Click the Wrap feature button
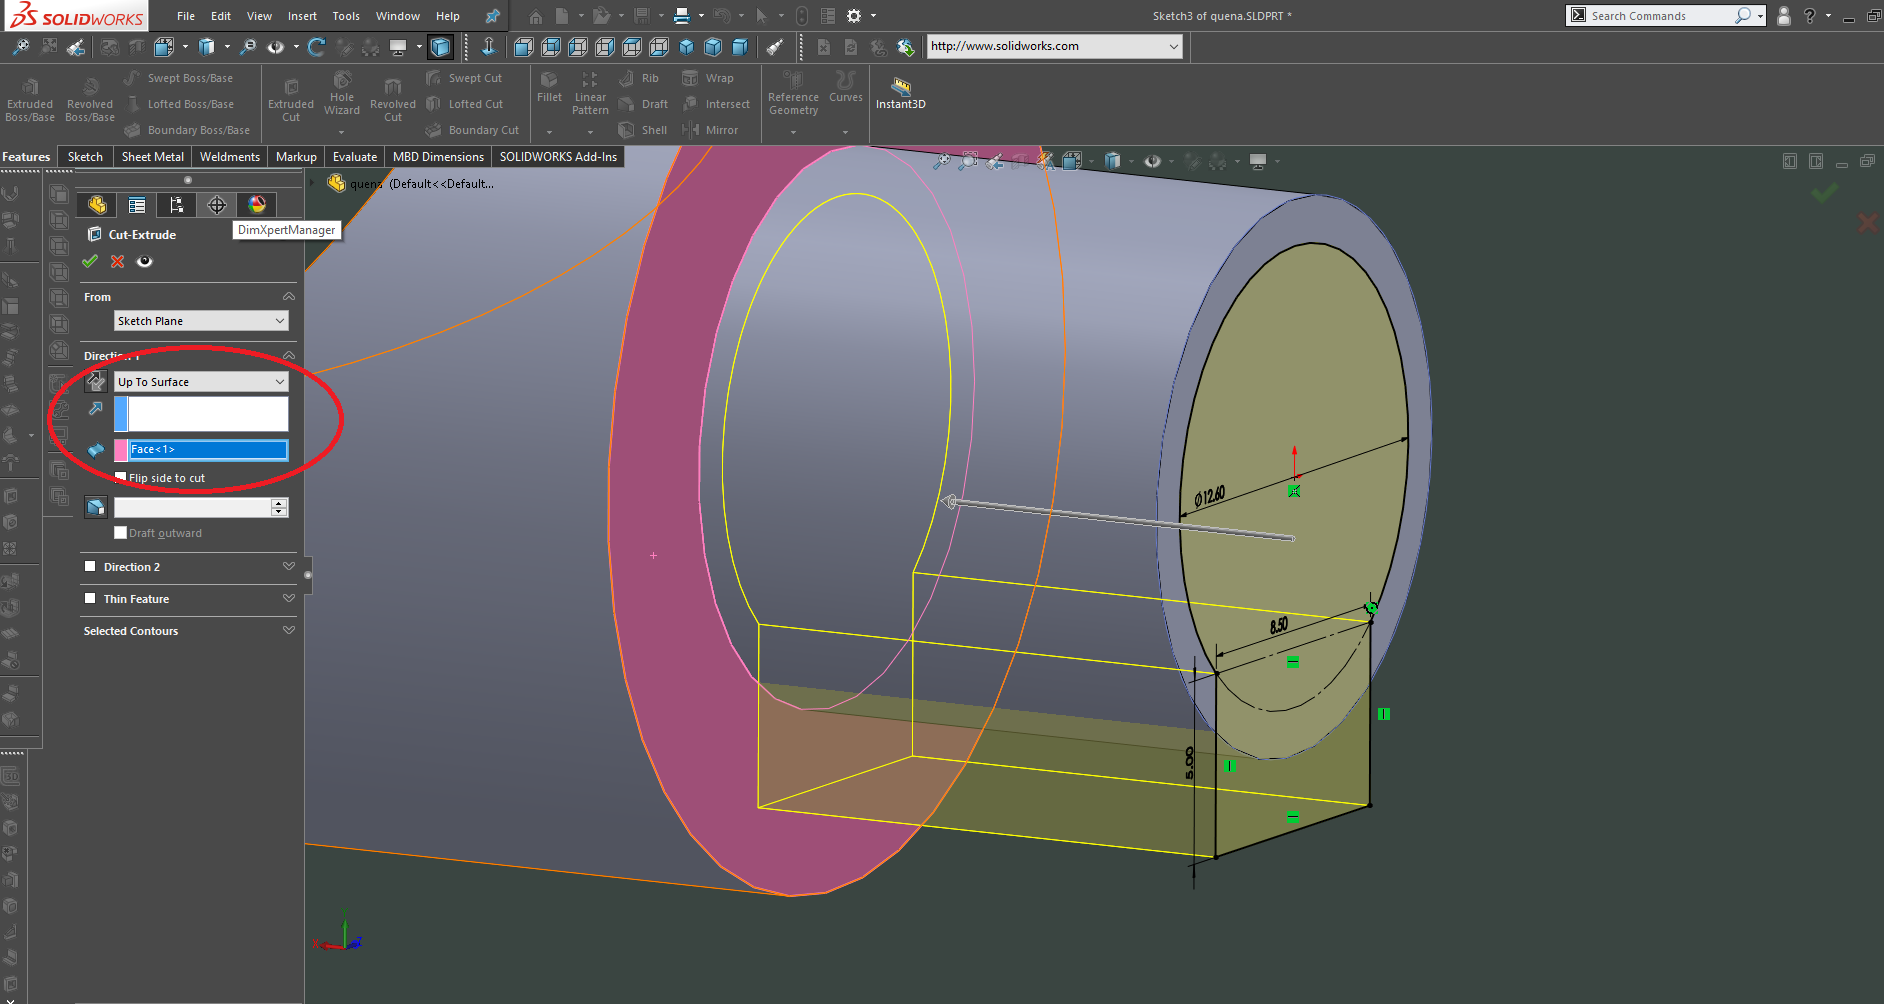This screenshot has width=1884, height=1004. coord(708,78)
